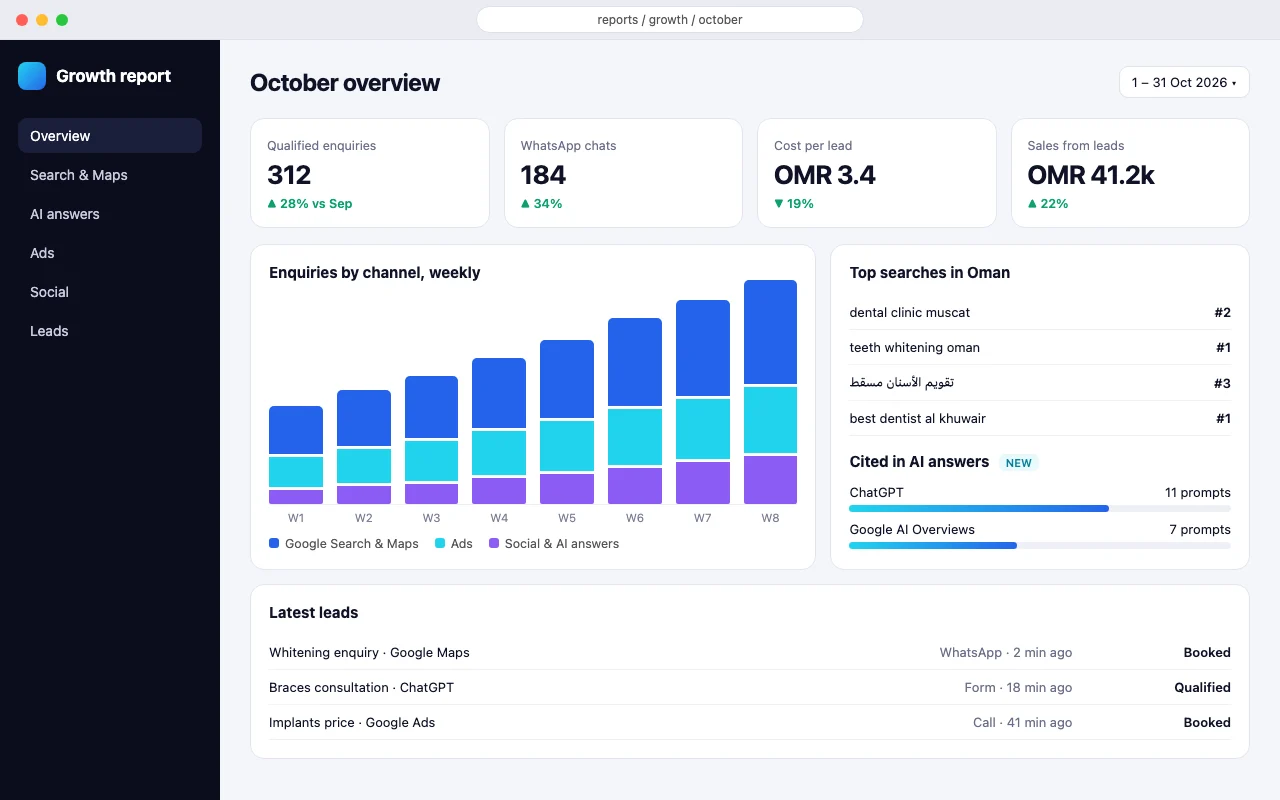This screenshot has width=1280, height=800.
Task: Click the red close window button
Action: pyautogui.click(x=22, y=20)
